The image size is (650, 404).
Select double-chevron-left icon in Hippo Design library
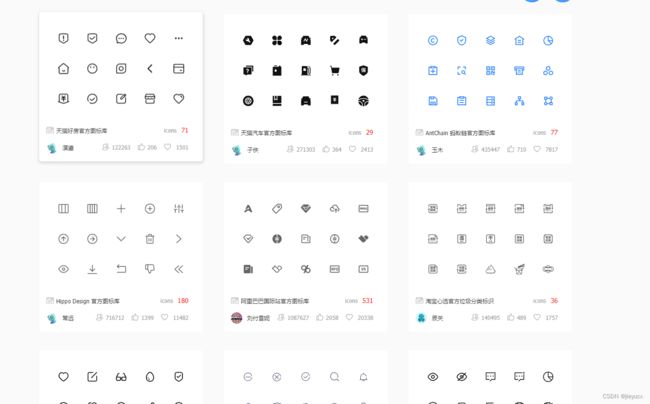coord(179,269)
